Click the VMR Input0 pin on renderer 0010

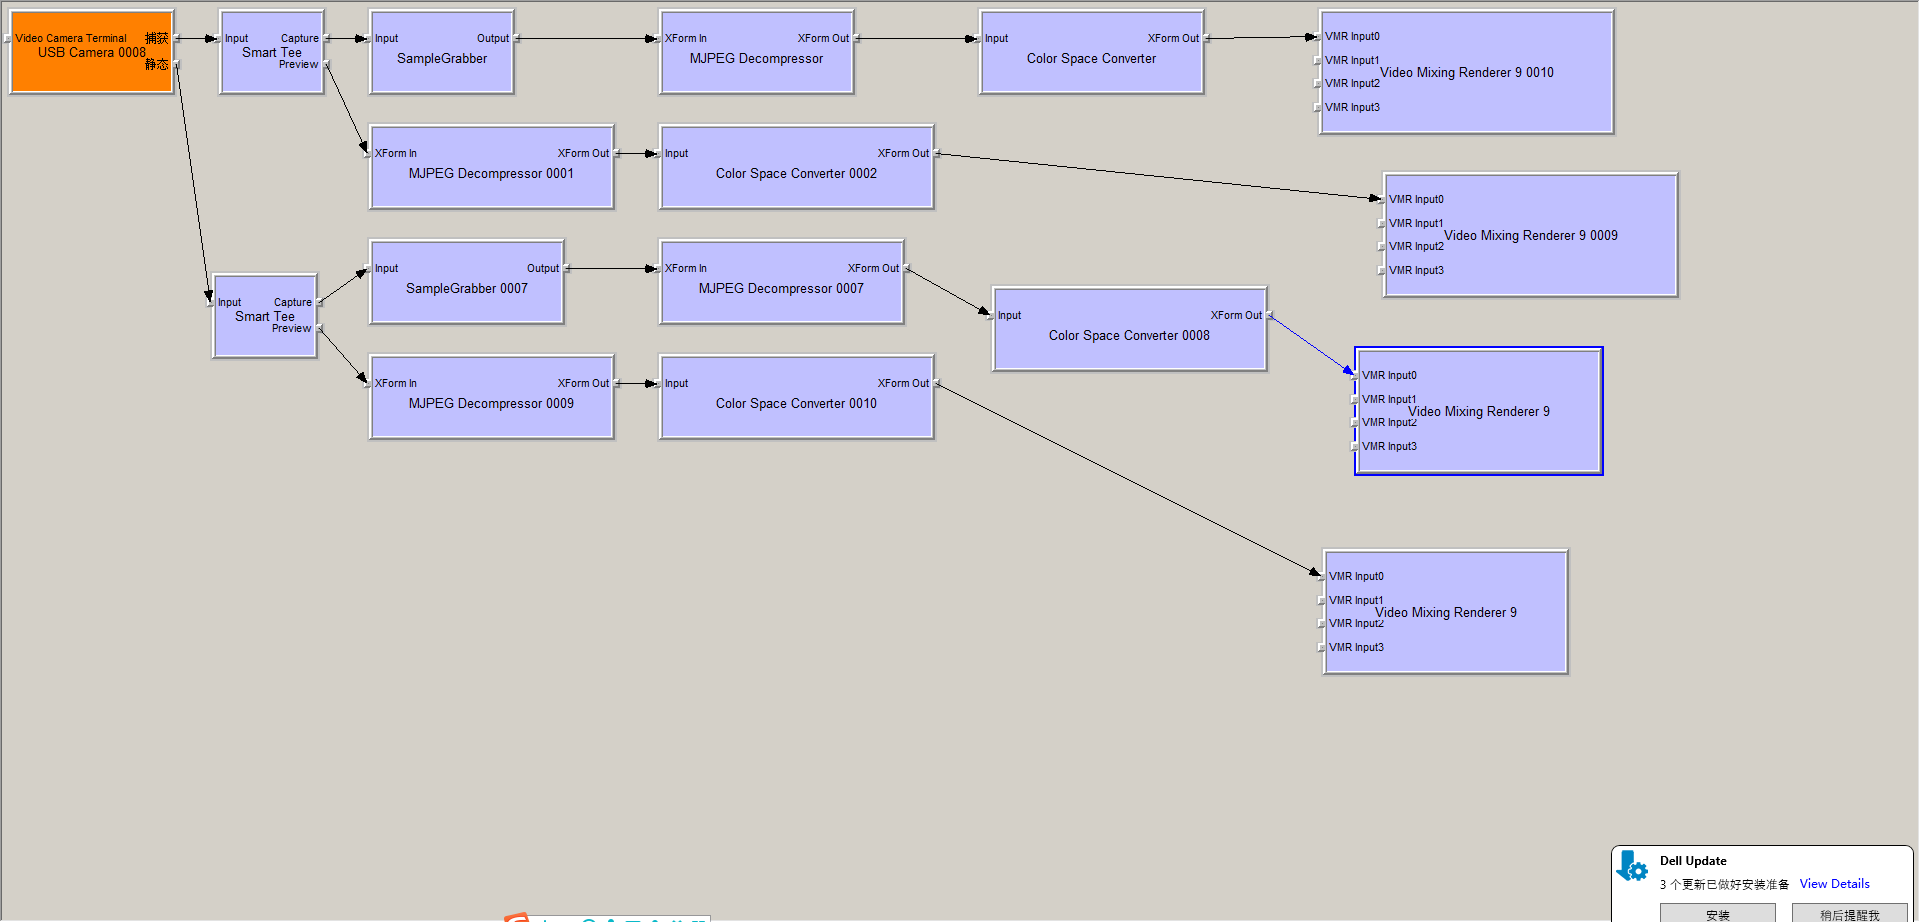click(x=1318, y=36)
